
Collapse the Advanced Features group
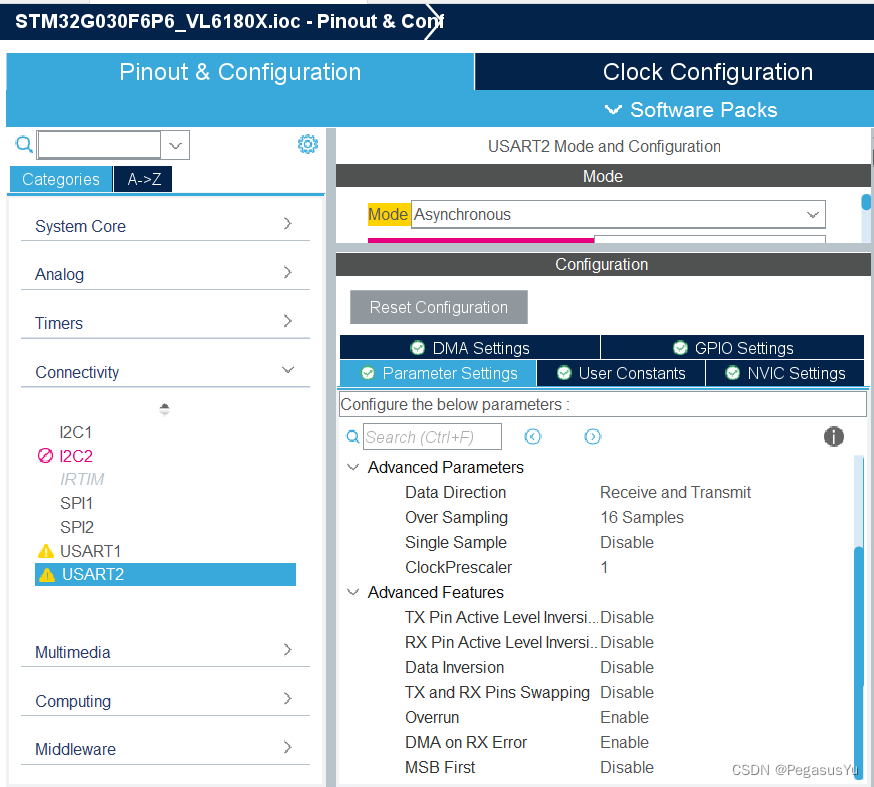pos(353,592)
